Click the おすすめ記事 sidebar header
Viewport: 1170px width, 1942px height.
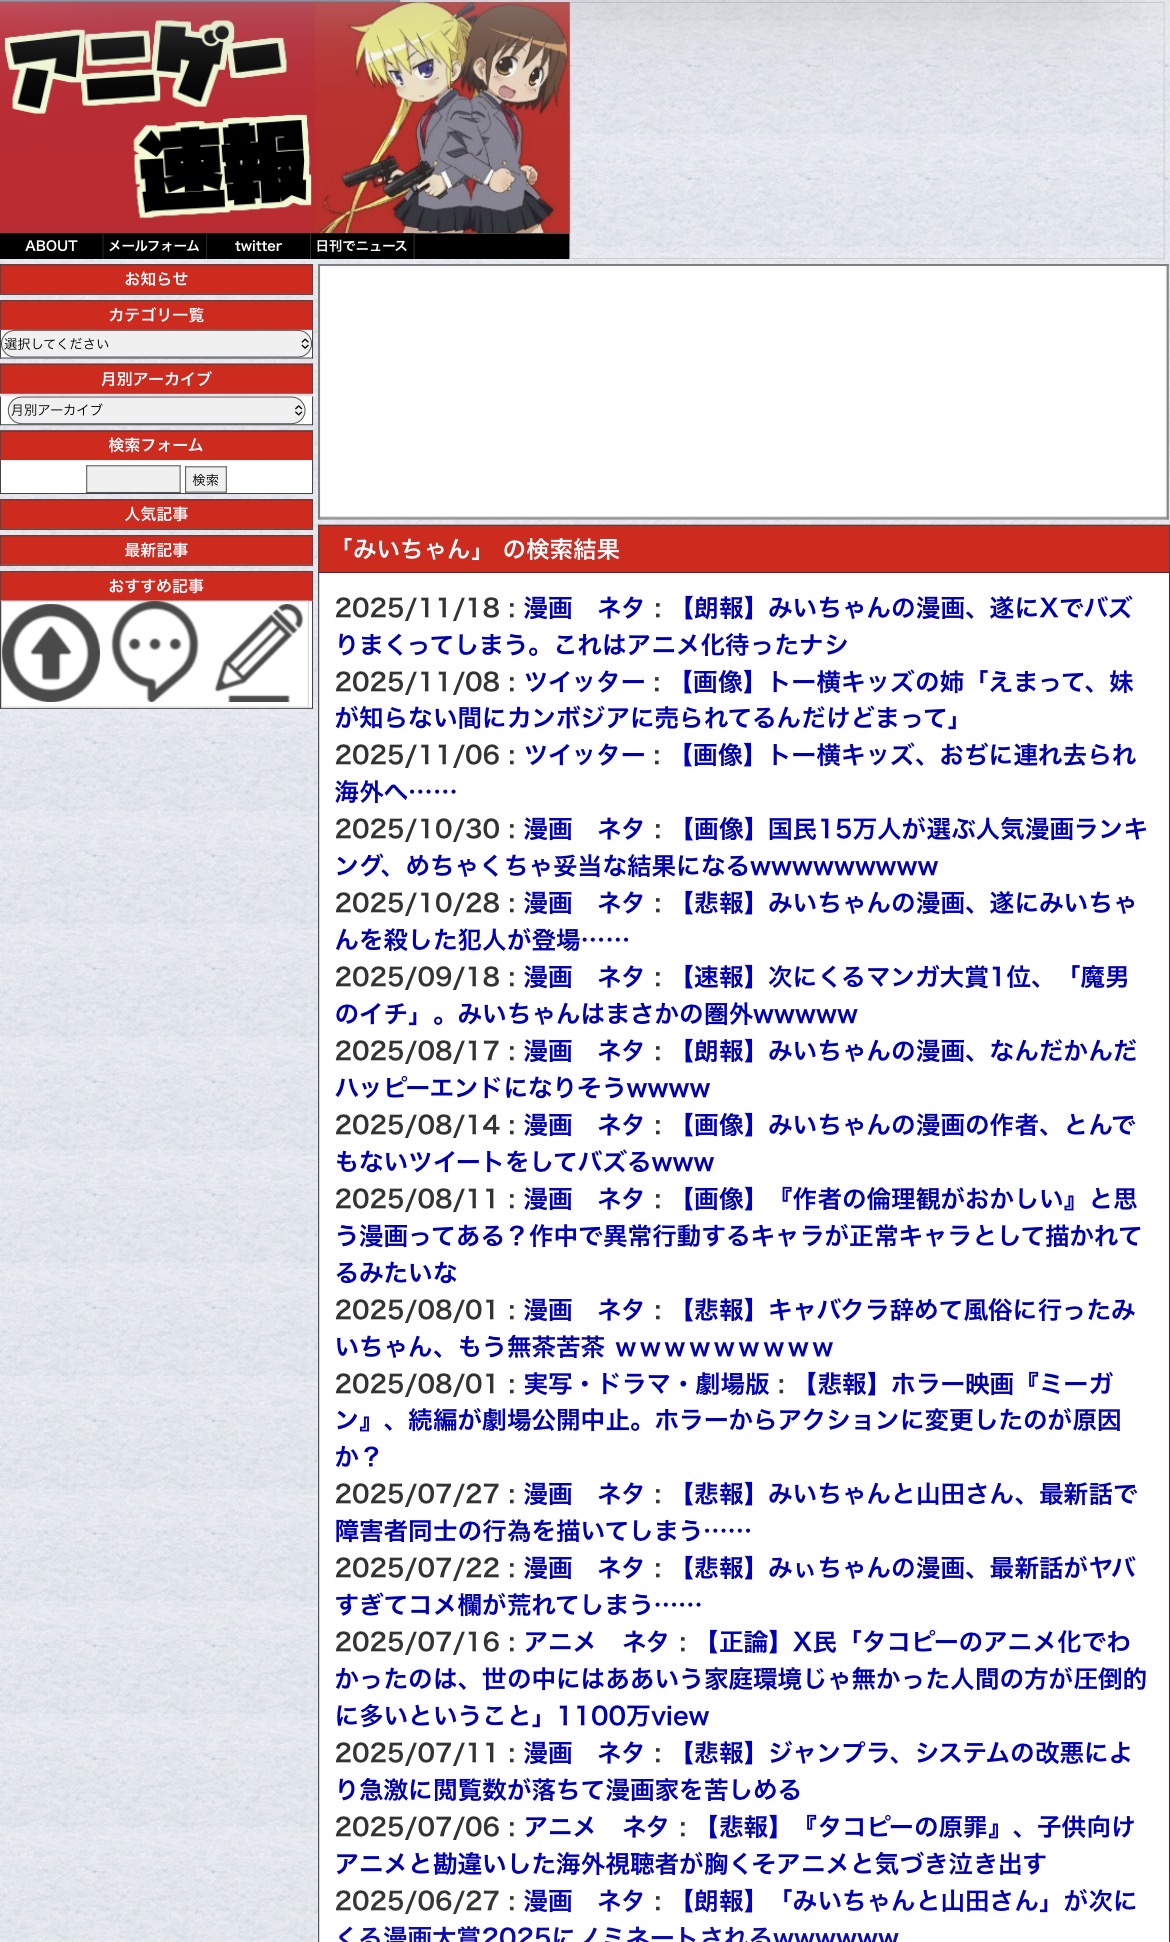156,586
